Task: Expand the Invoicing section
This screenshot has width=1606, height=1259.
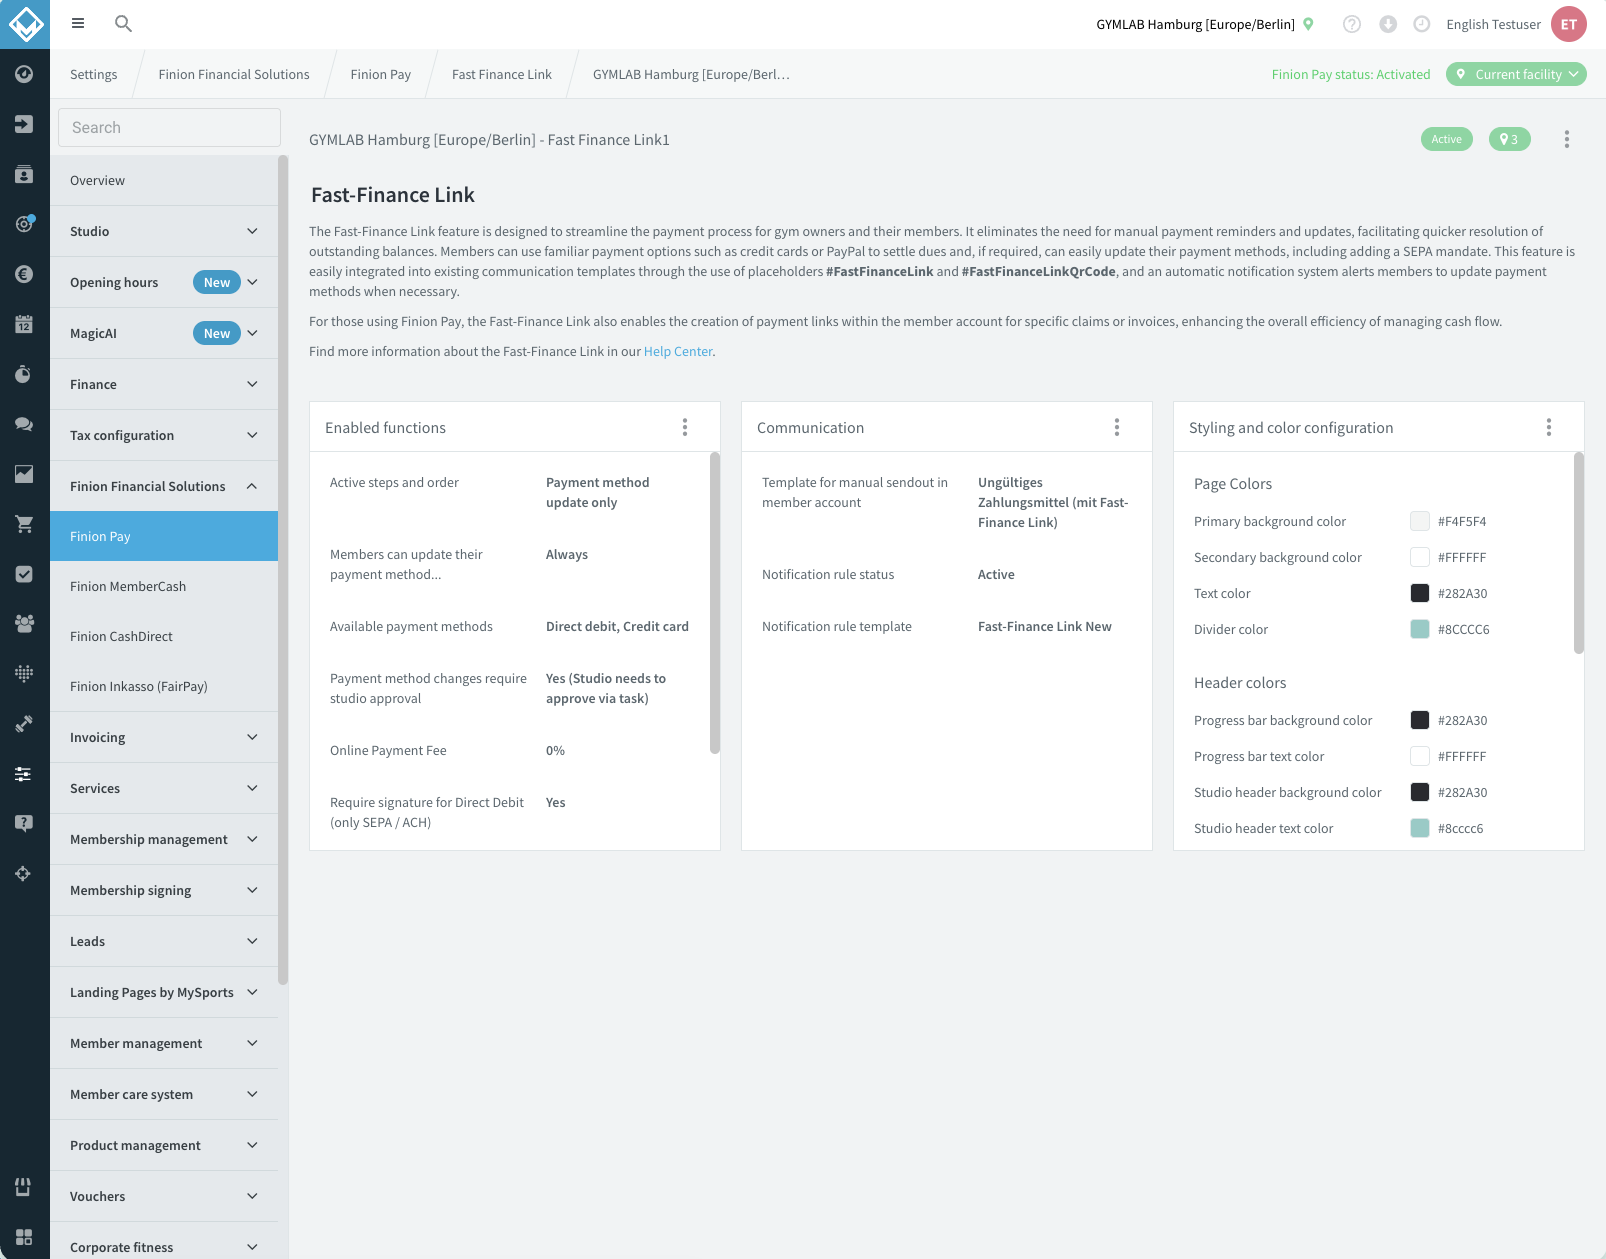Action: [x=164, y=737]
